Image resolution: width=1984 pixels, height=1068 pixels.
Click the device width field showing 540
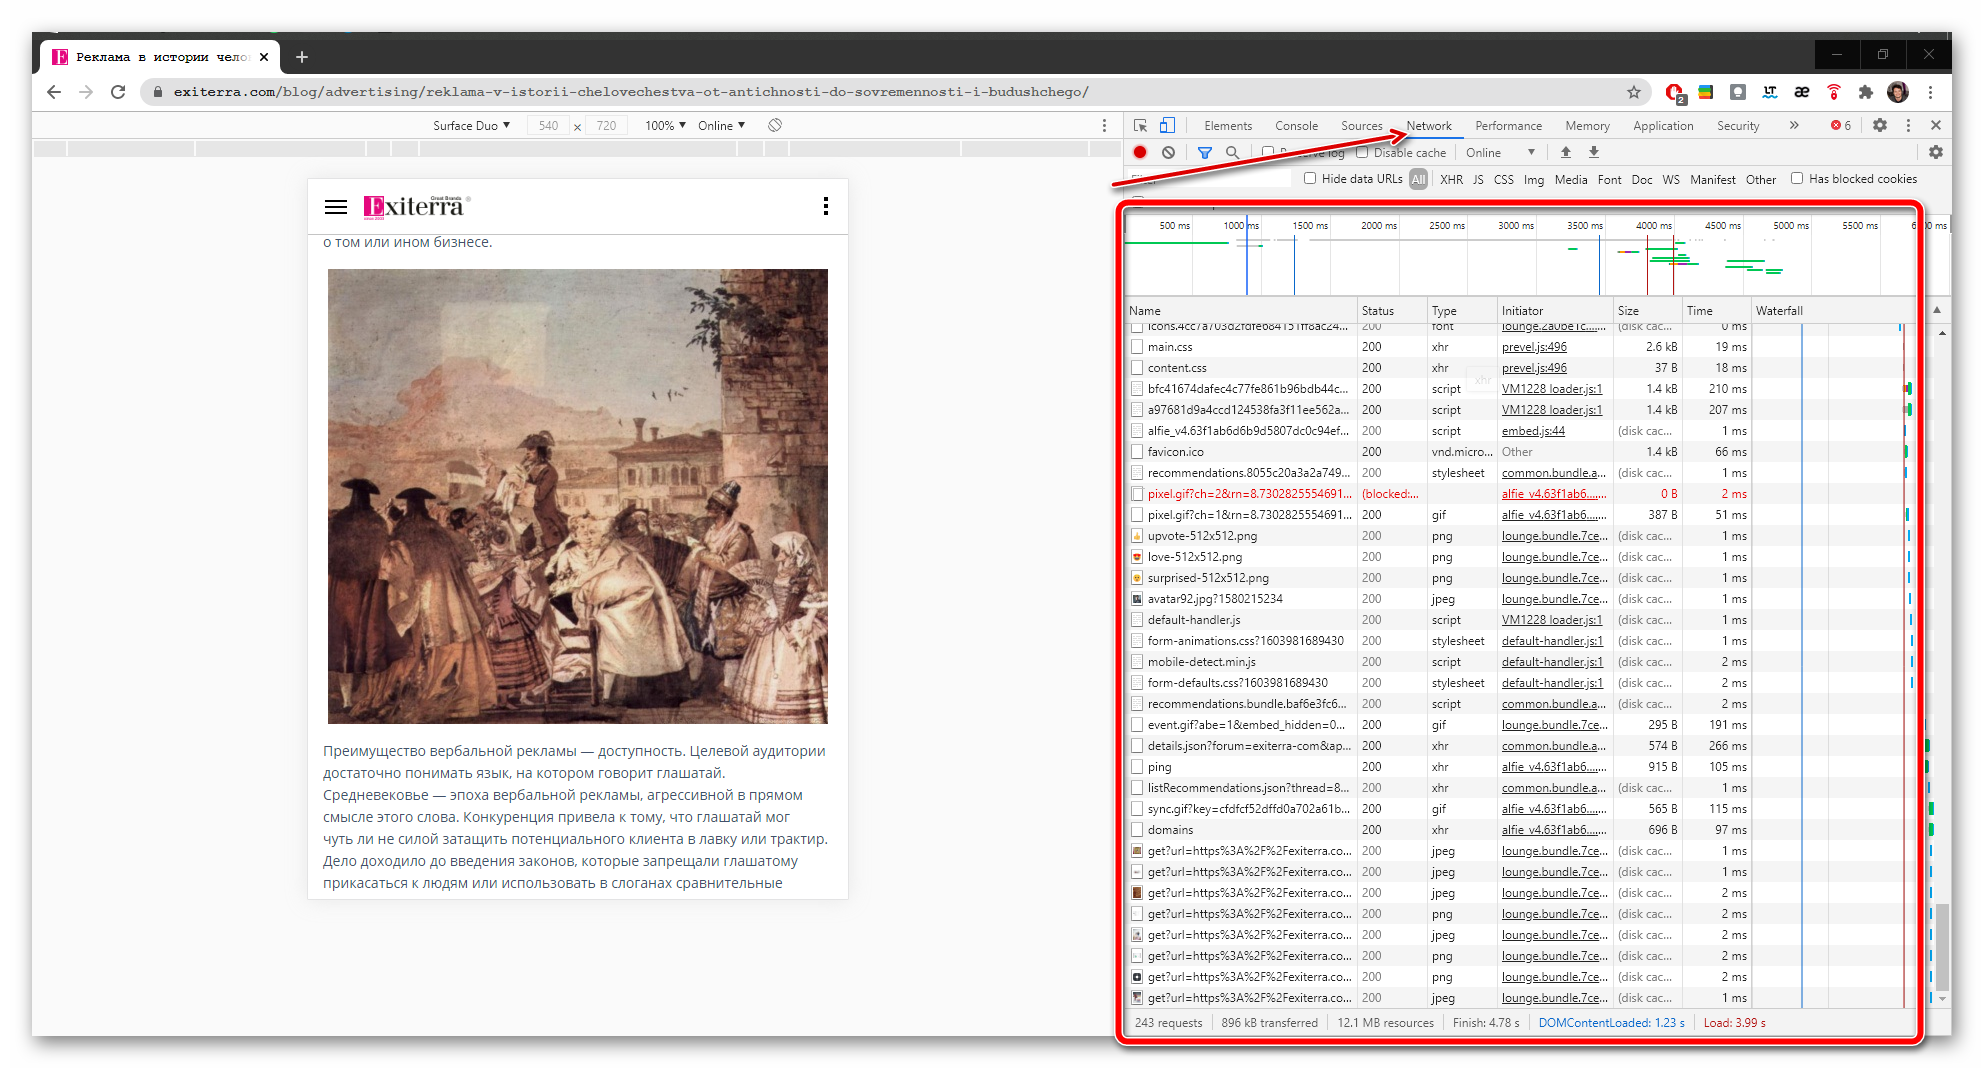coord(548,125)
